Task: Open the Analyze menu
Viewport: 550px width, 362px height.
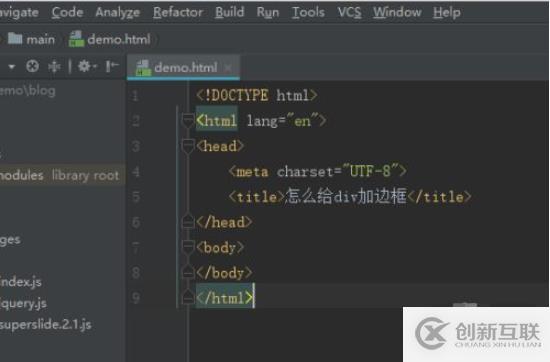Action: click(x=118, y=13)
